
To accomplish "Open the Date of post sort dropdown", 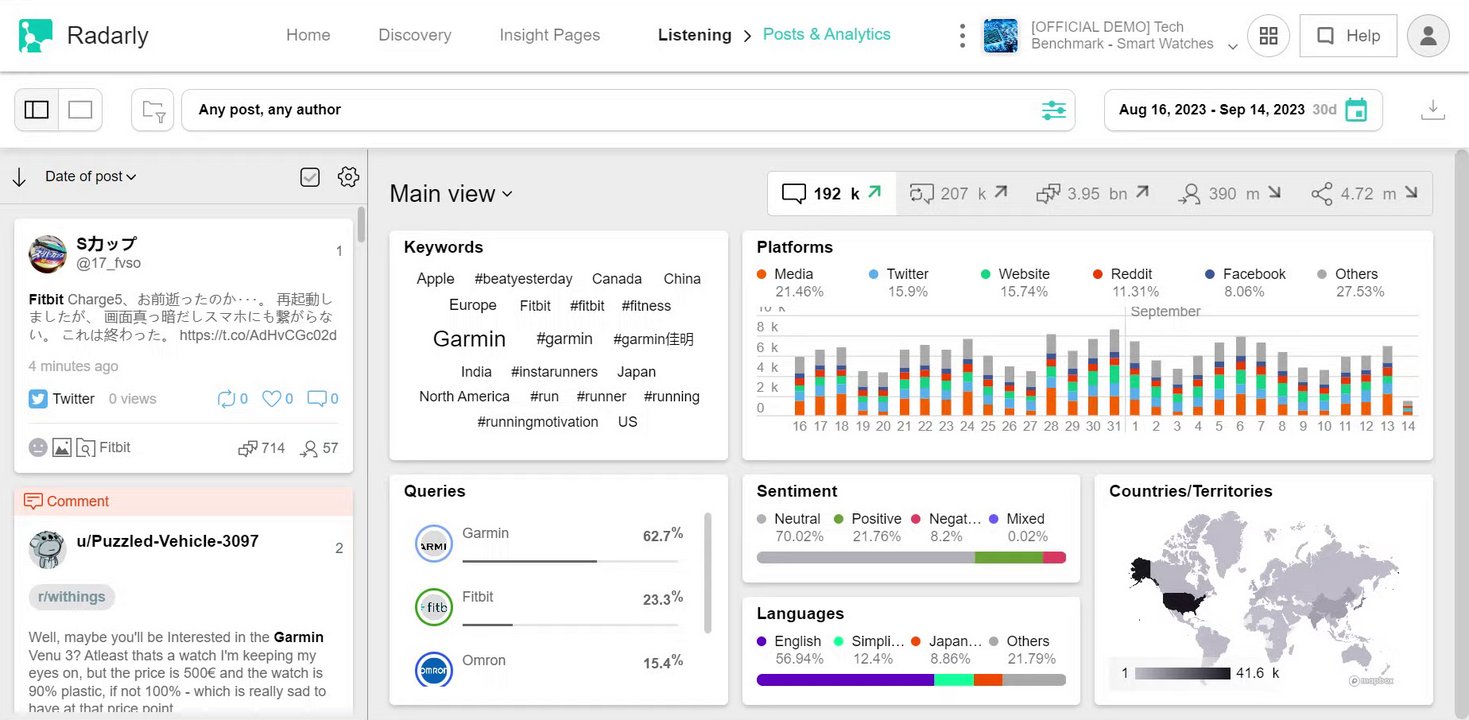I will pyautogui.click(x=90, y=177).
